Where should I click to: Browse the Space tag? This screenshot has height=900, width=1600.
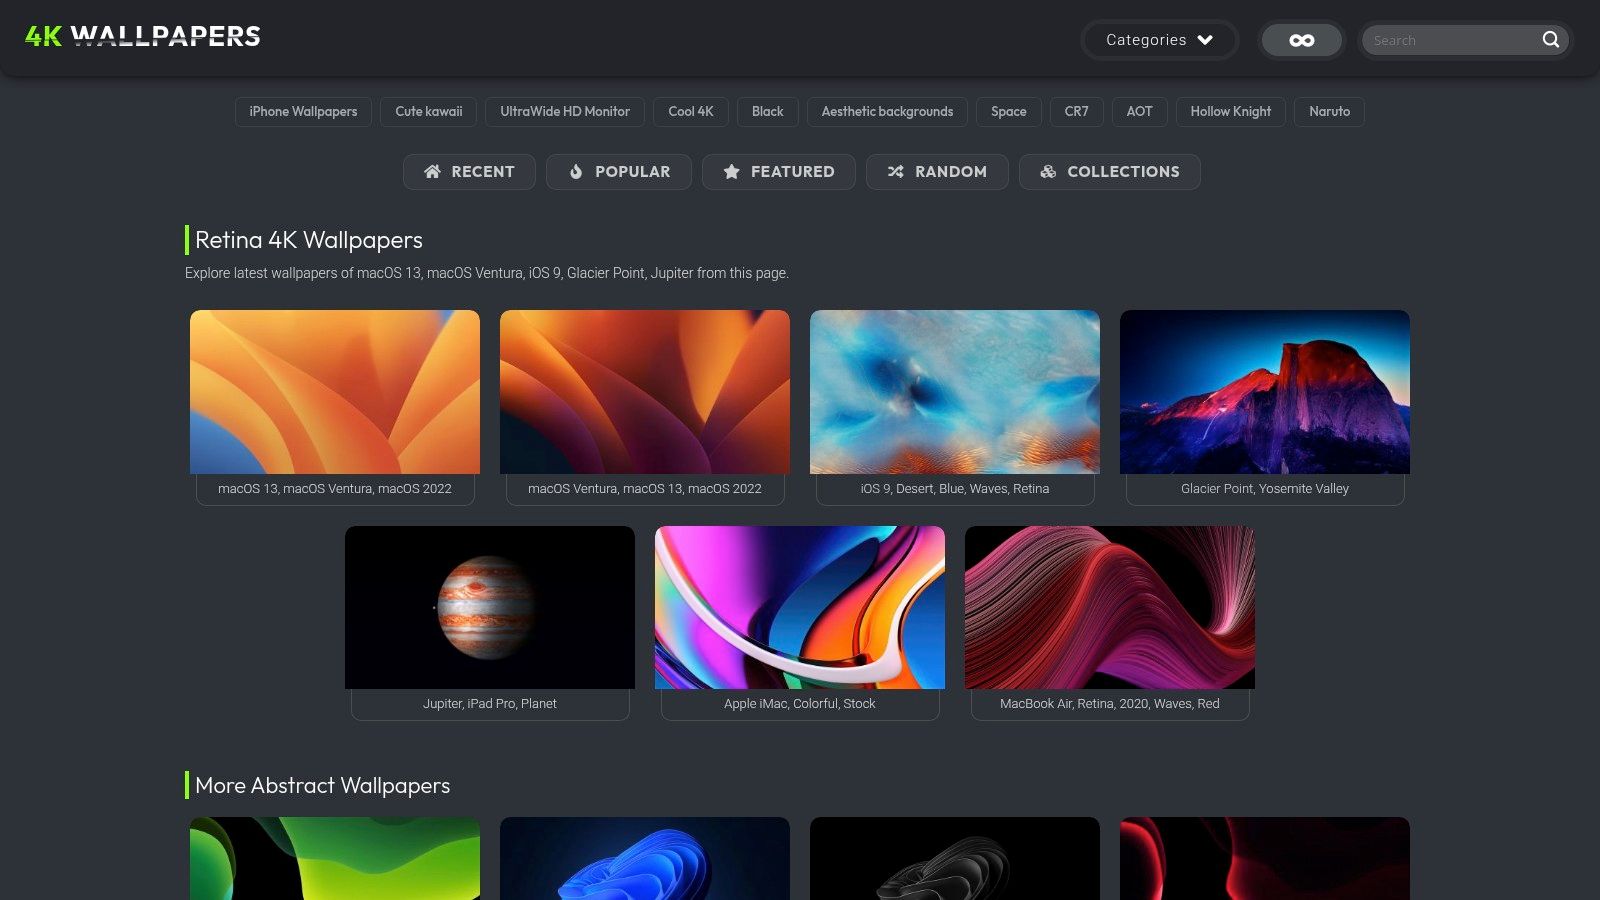pos(1009,112)
